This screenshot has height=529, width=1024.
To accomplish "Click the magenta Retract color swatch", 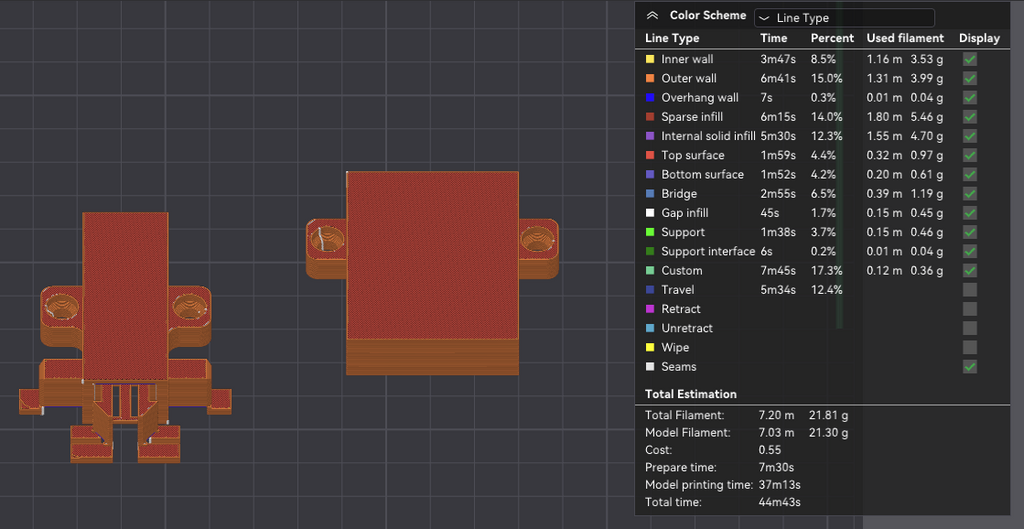I will point(650,309).
